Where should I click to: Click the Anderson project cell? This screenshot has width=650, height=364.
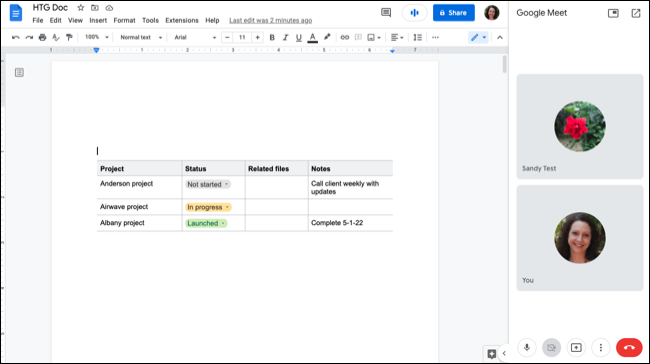[x=139, y=187]
